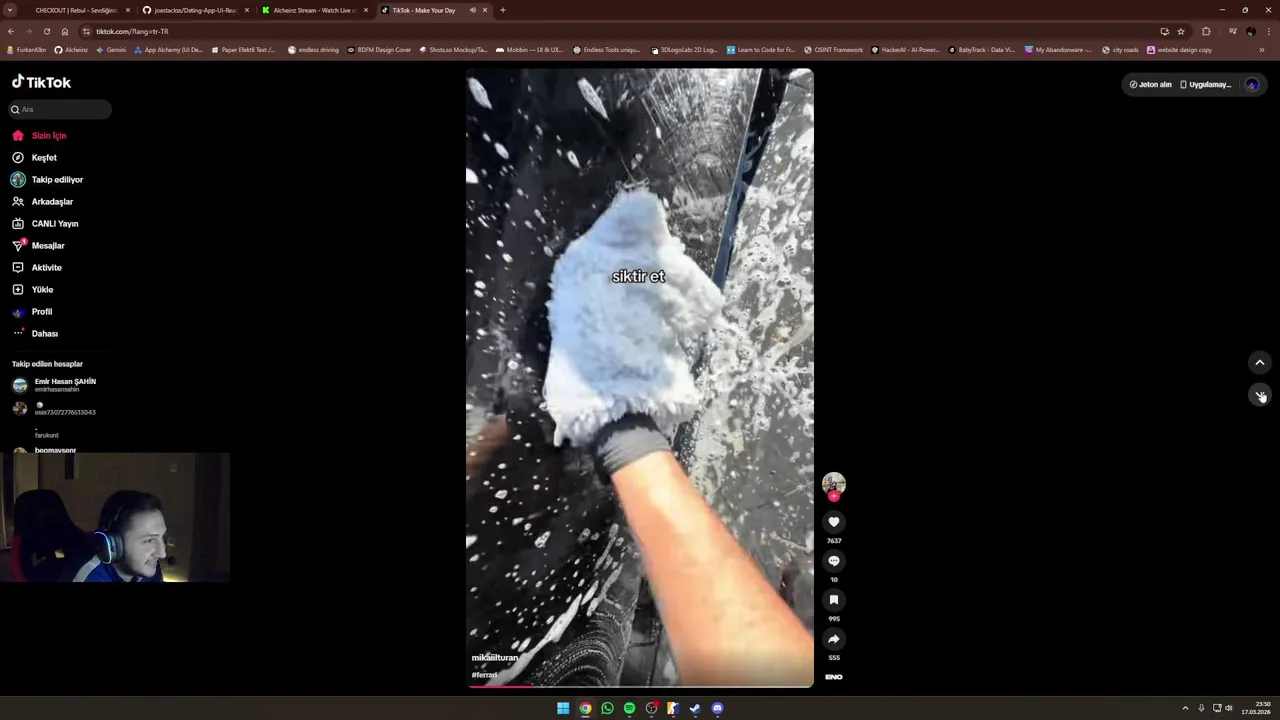Open Windows Start menu
Viewport: 1280px width, 720px height.
point(563,708)
